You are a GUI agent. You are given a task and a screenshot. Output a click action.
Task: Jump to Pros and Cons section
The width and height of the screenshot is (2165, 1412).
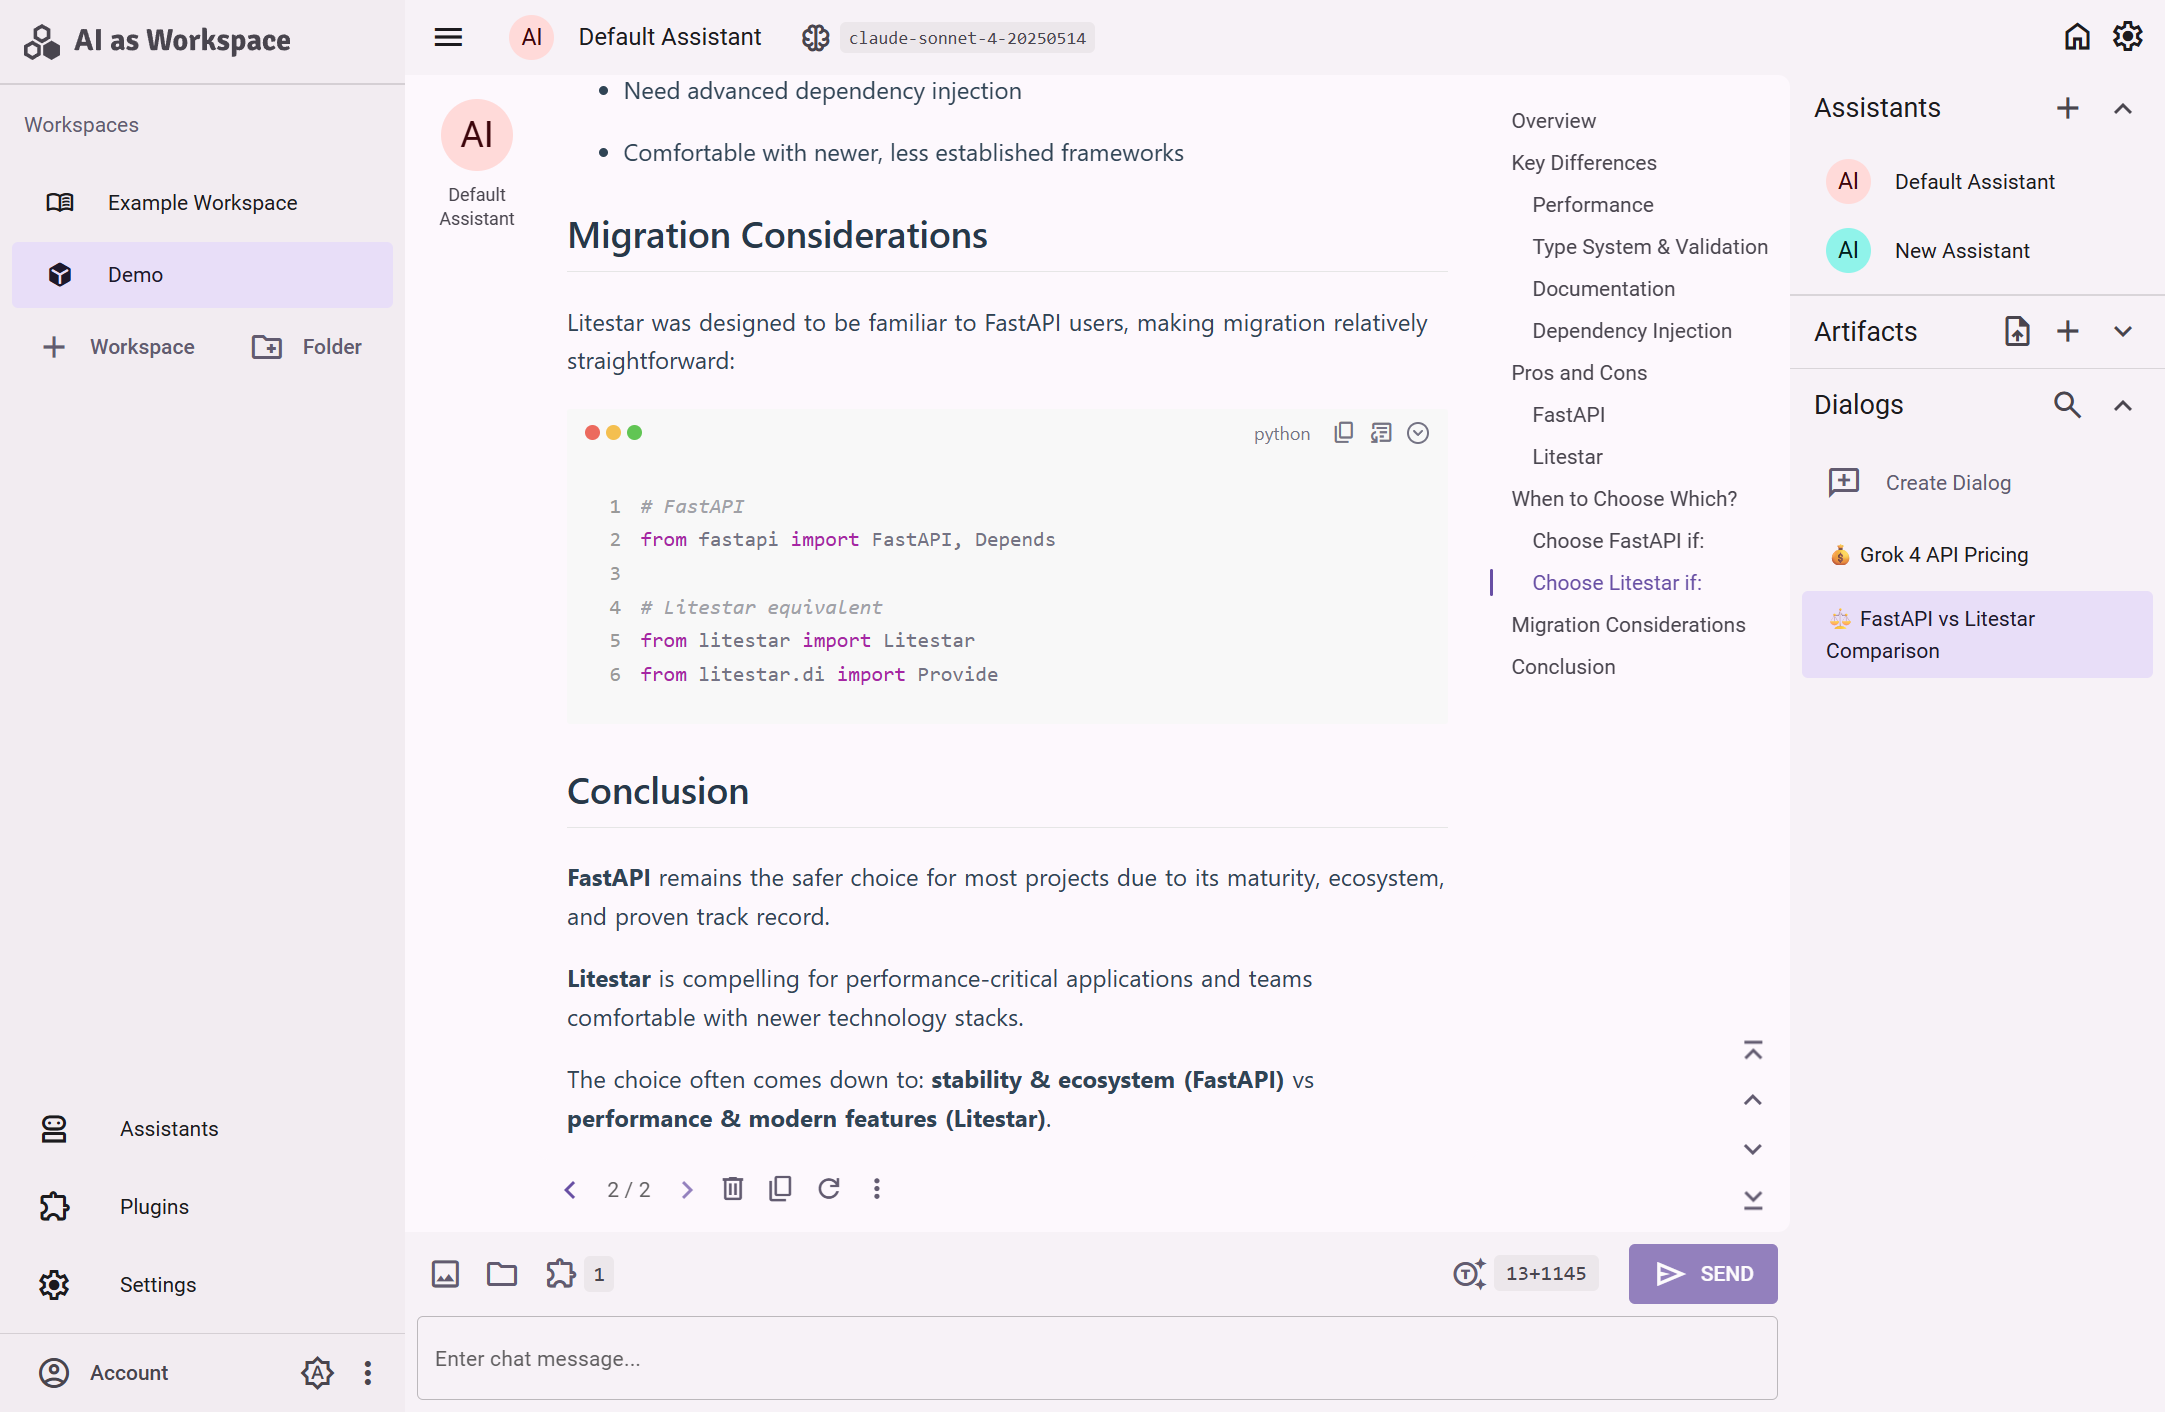pyautogui.click(x=1578, y=373)
